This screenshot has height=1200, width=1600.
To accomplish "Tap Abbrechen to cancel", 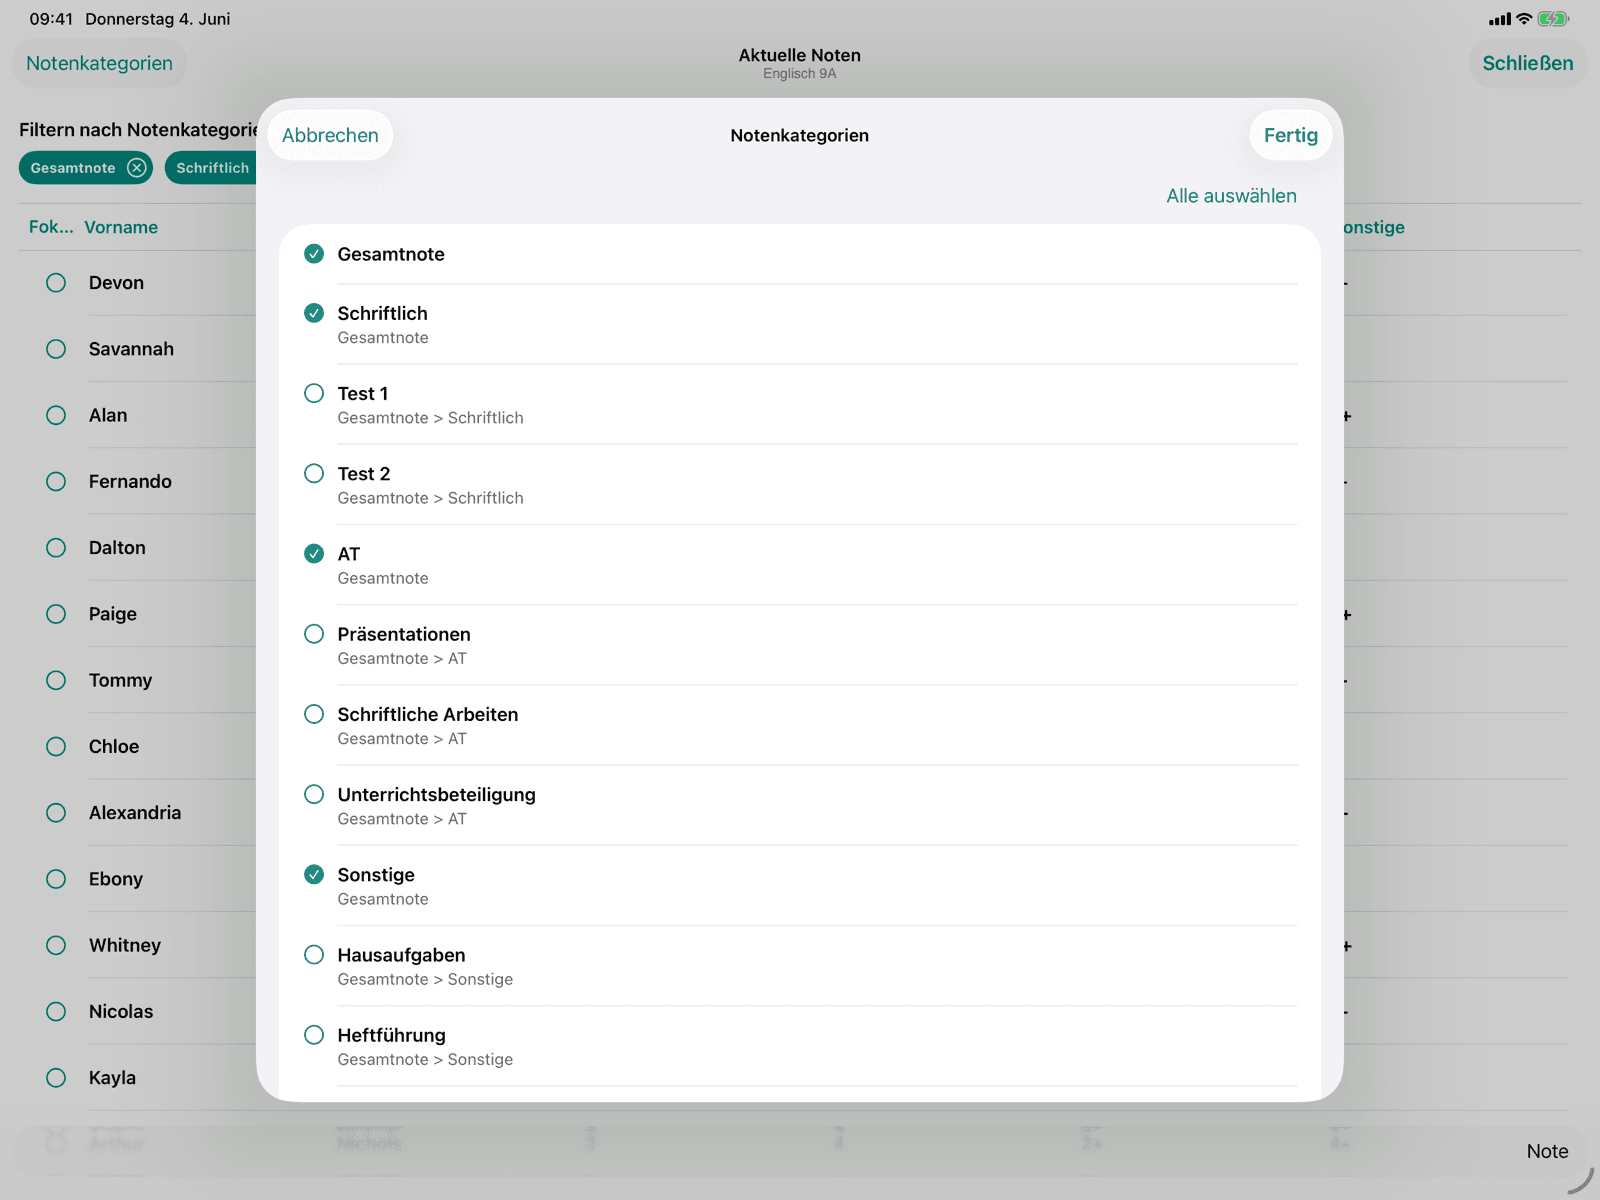I will [x=330, y=135].
